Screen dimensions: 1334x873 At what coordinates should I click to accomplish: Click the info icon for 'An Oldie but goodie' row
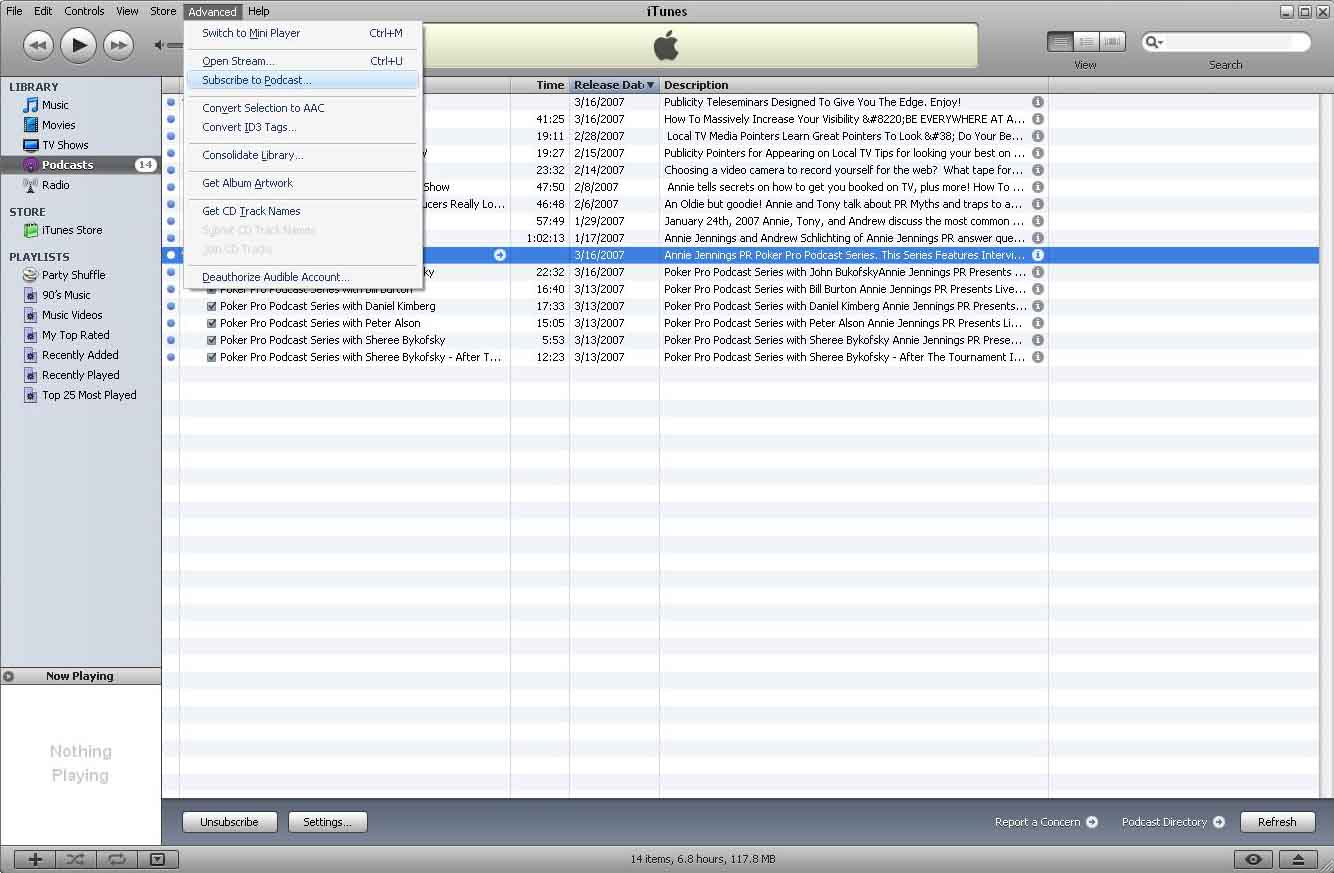click(x=1037, y=204)
